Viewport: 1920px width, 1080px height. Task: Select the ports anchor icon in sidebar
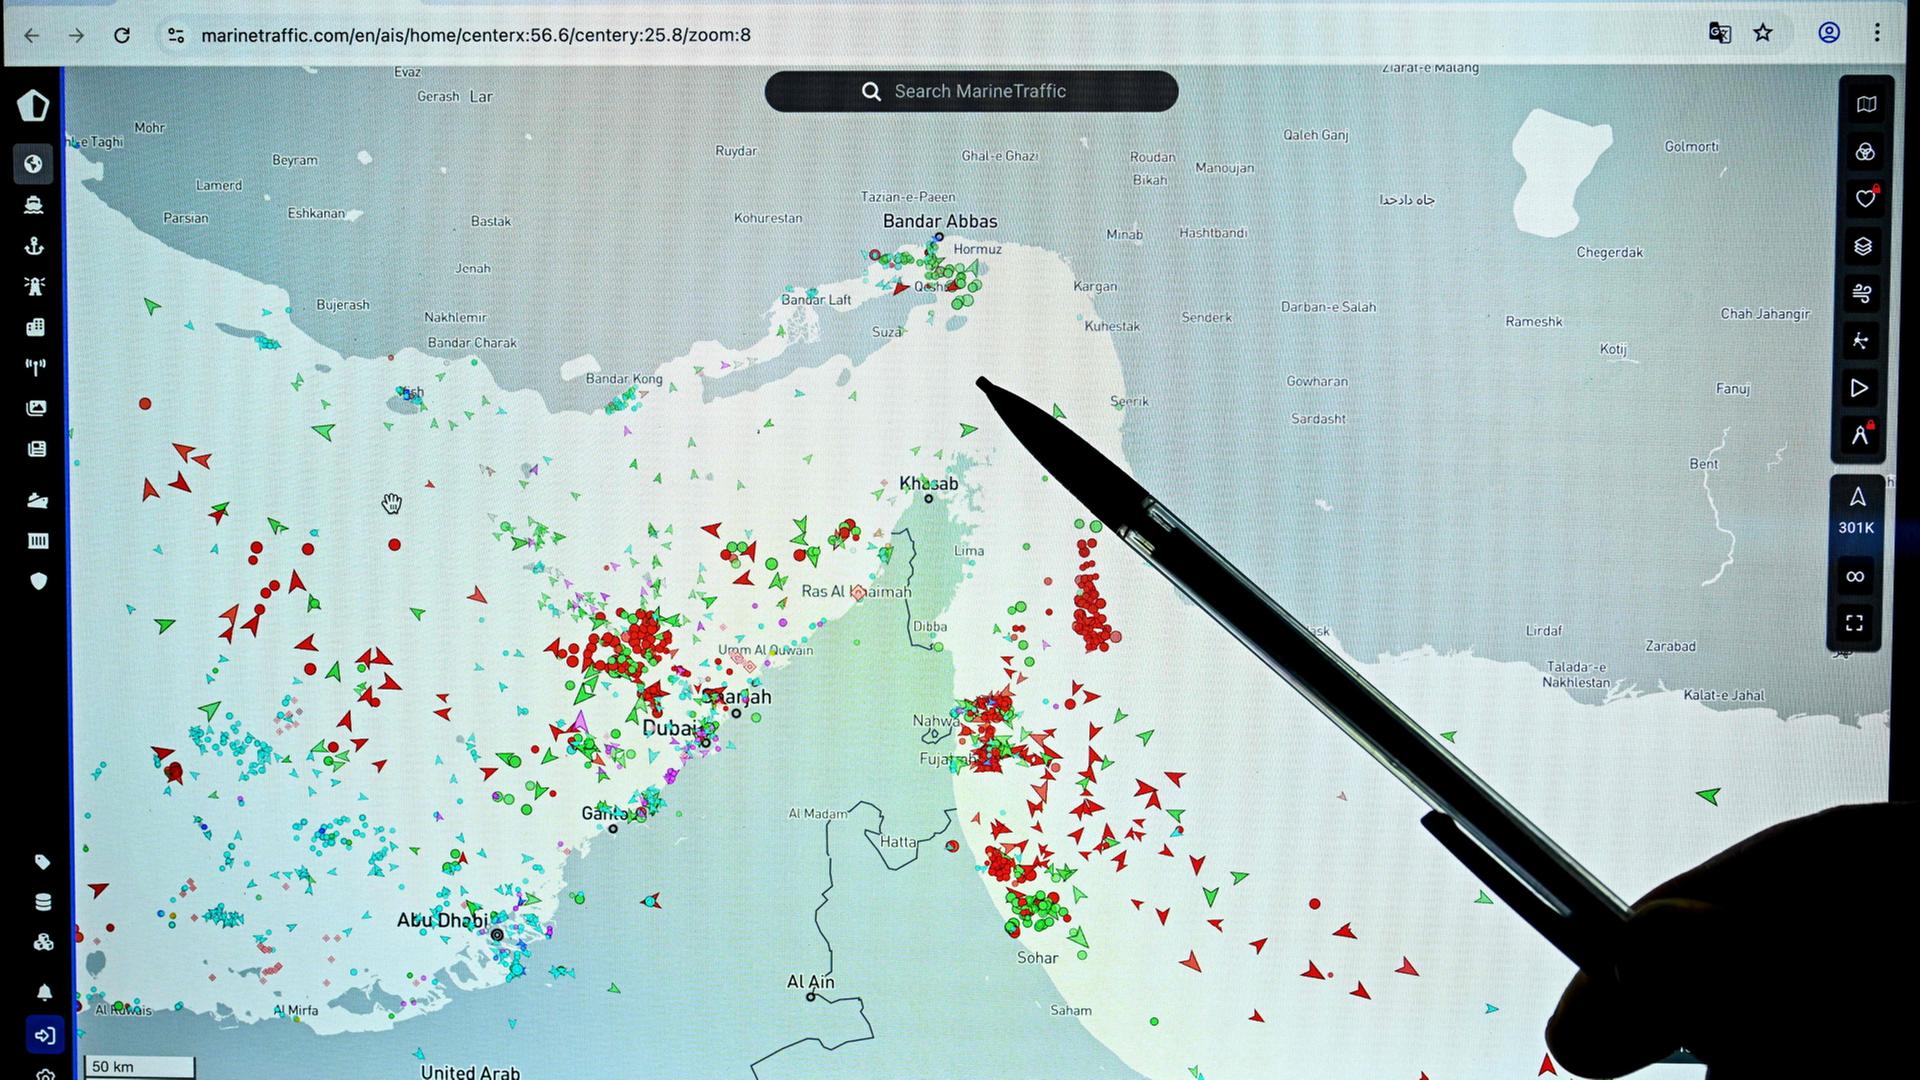[x=34, y=246]
